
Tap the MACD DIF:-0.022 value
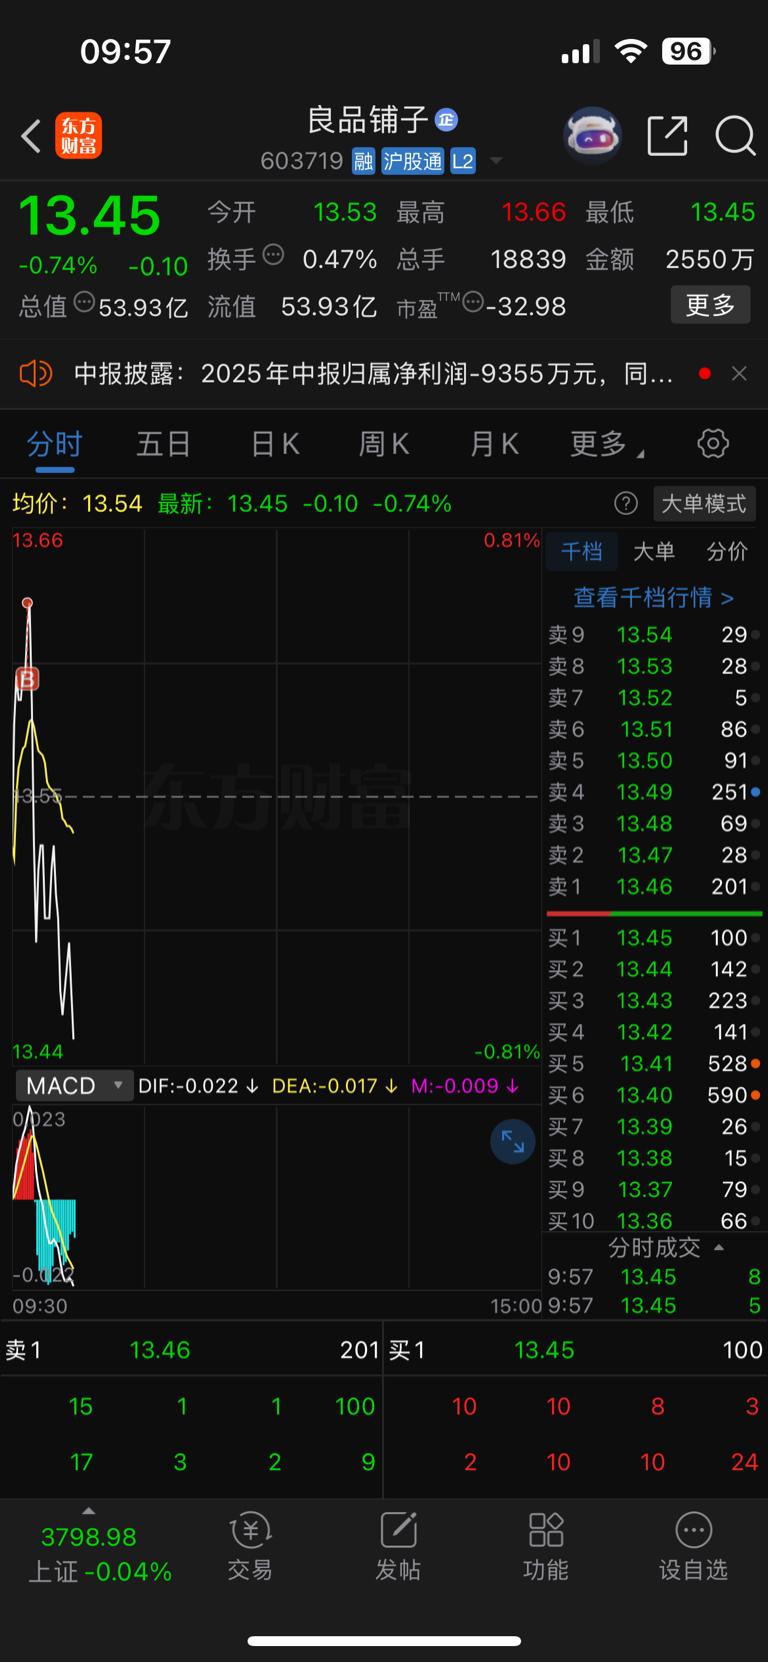(198, 1085)
